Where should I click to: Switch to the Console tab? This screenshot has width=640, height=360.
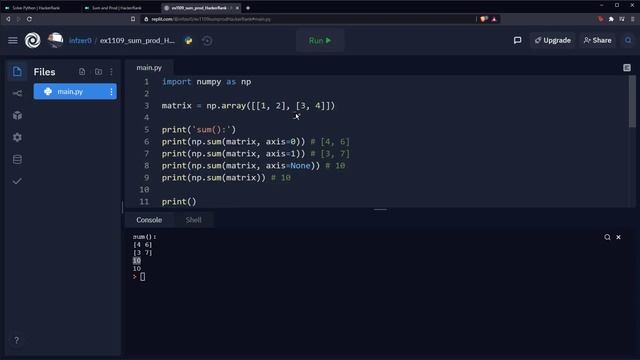point(149,220)
